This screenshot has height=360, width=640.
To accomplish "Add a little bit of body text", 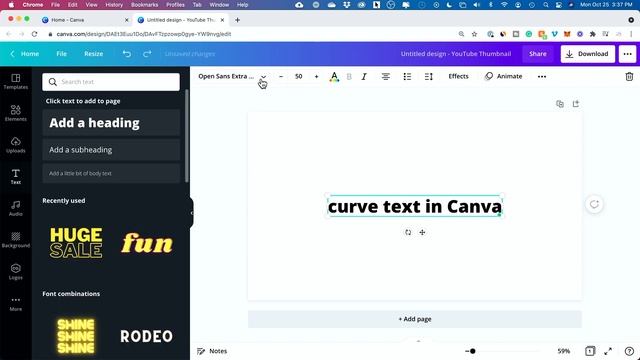I will tap(111, 173).
